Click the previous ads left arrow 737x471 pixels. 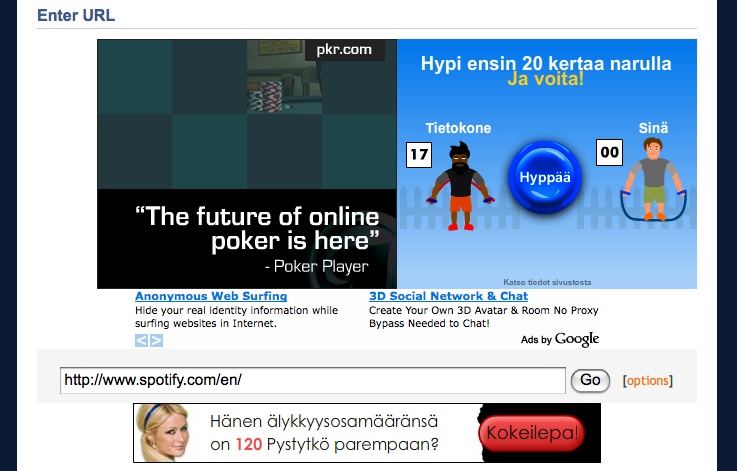(x=141, y=340)
